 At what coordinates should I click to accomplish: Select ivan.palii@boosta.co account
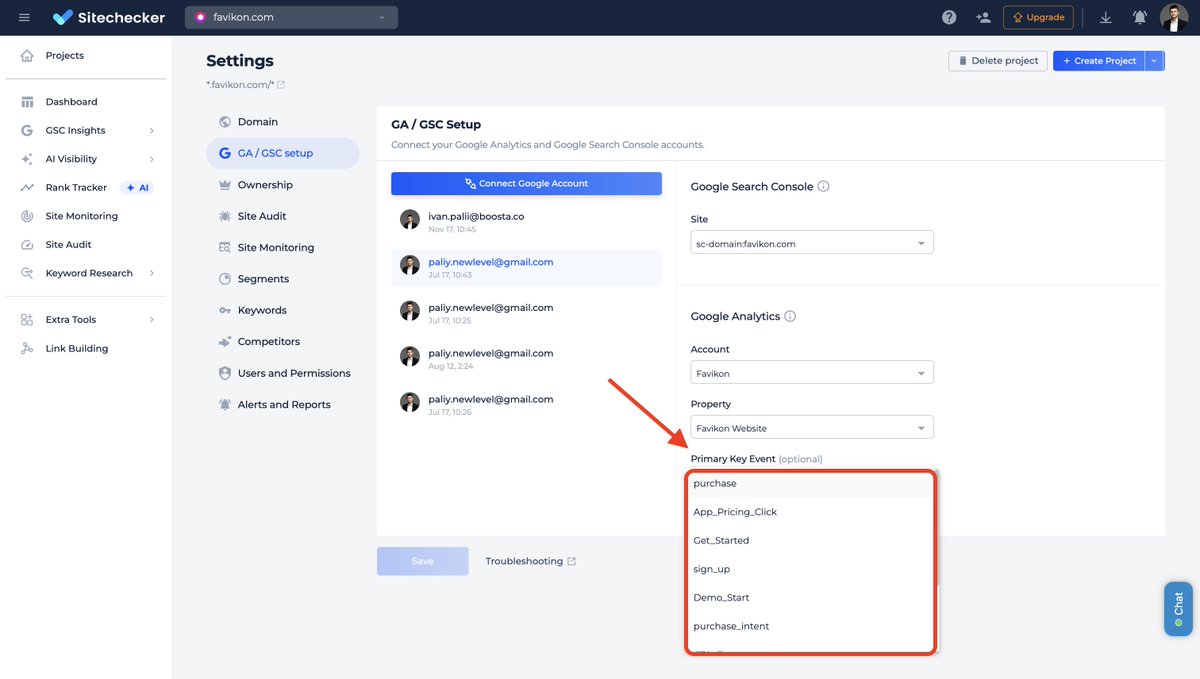click(526, 221)
